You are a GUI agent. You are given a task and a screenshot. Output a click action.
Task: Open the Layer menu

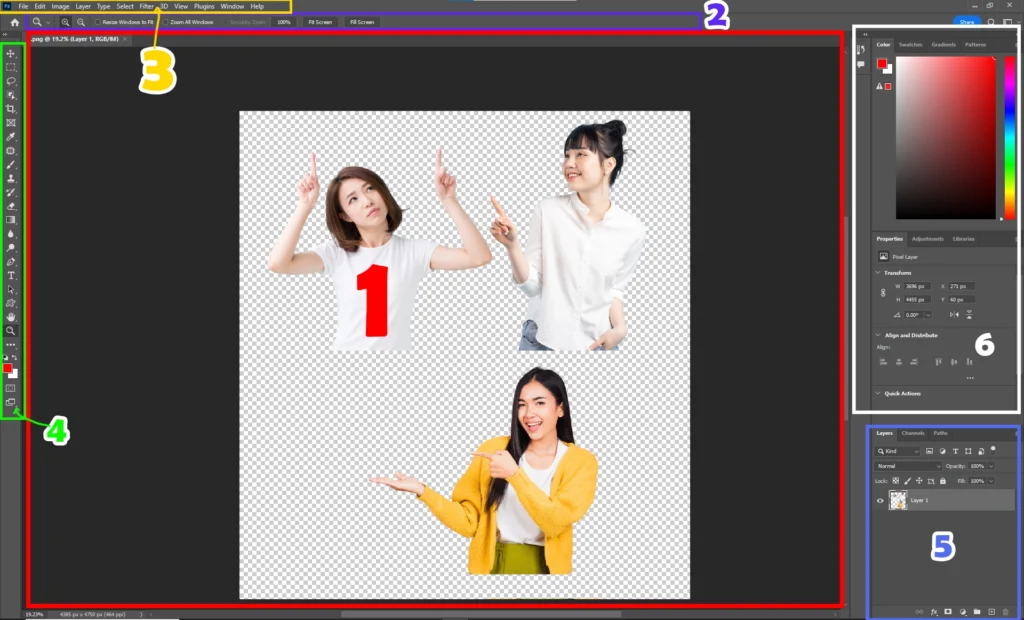pyautogui.click(x=83, y=7)
